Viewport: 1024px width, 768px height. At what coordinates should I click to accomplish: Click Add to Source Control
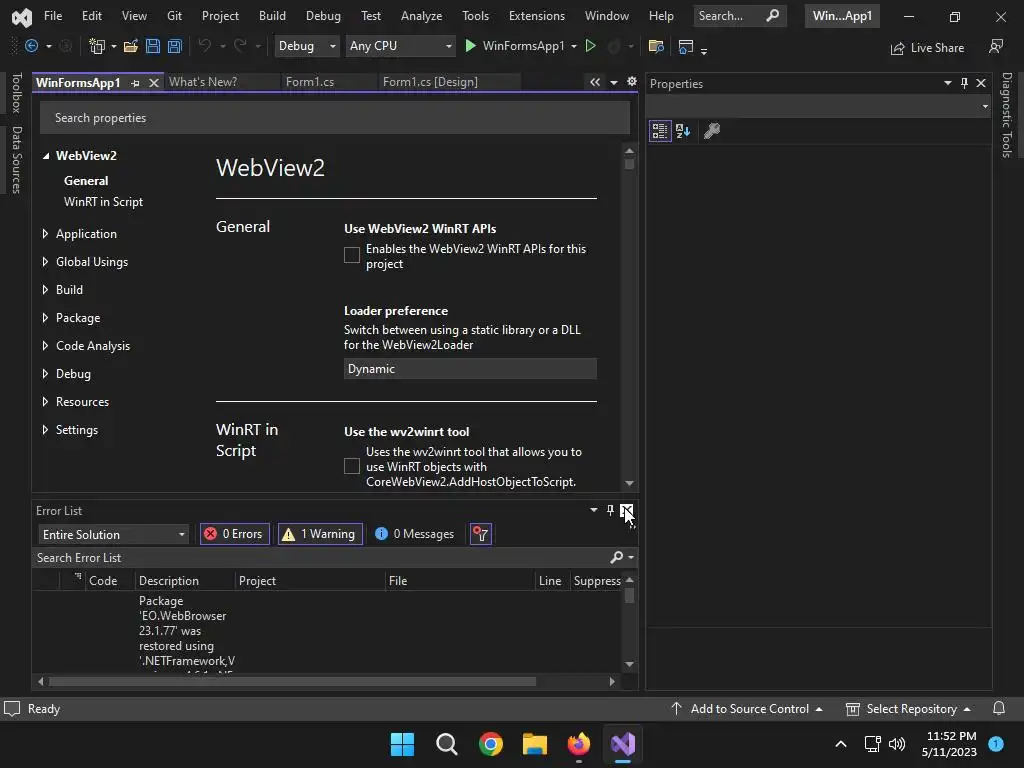747,709
